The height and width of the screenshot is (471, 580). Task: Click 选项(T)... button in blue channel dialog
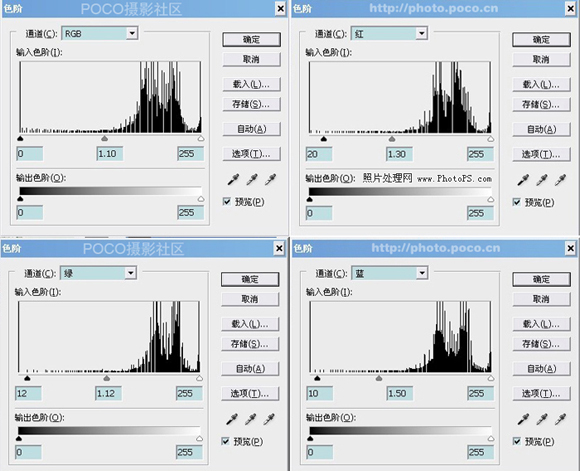point(541,393)
